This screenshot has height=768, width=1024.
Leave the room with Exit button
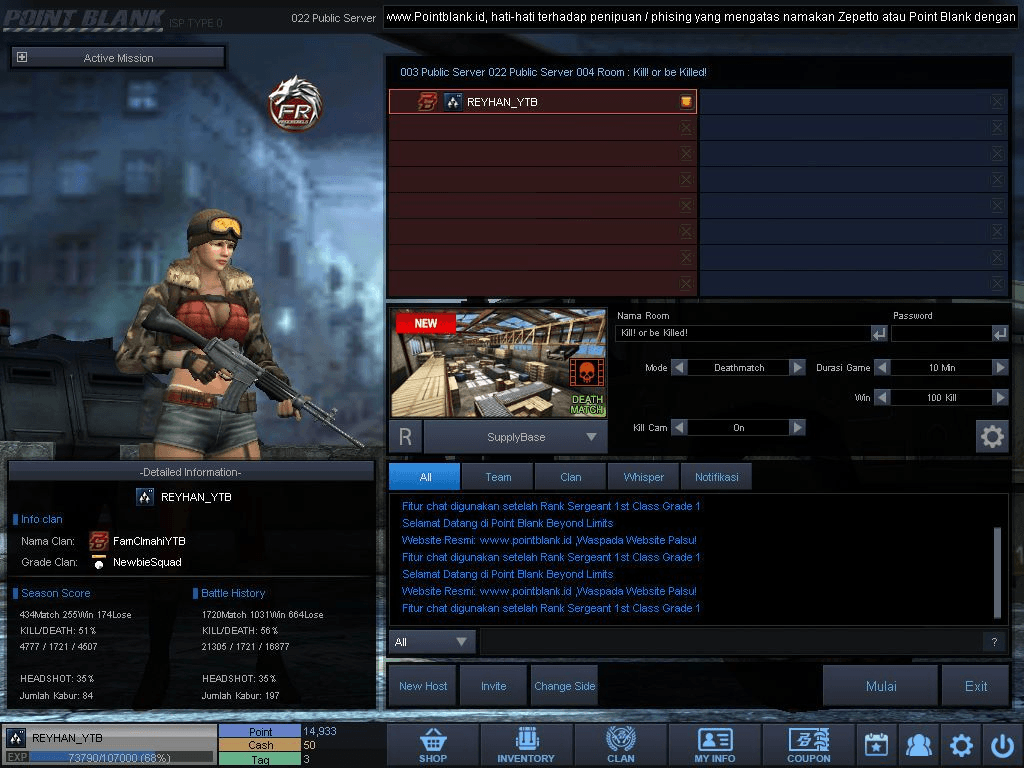pos(976,686)
